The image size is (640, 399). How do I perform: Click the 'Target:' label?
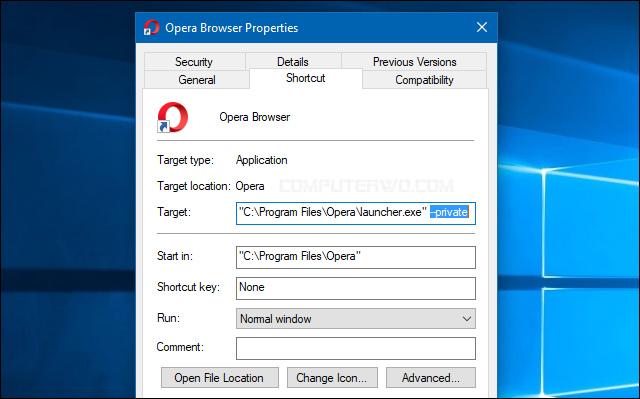coord(174,212)
